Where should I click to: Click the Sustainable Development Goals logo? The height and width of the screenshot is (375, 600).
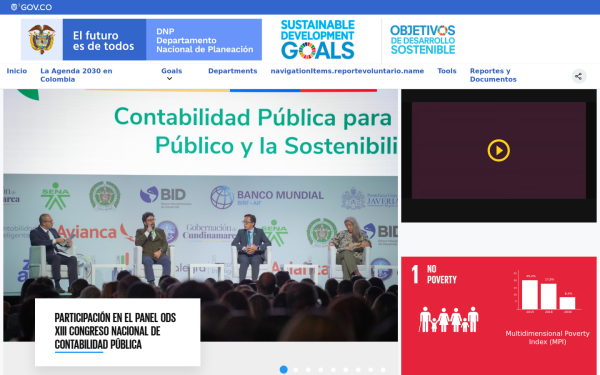[x=318, y=39]
